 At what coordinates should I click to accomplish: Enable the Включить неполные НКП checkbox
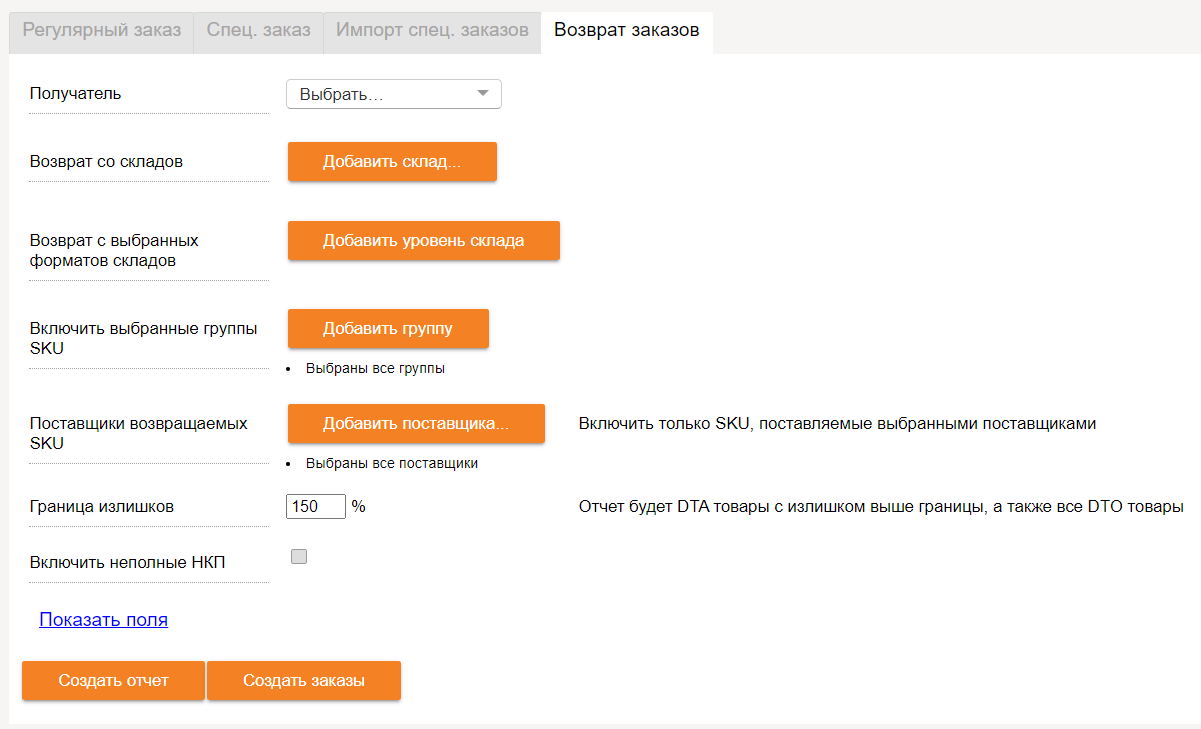point(299,557)
